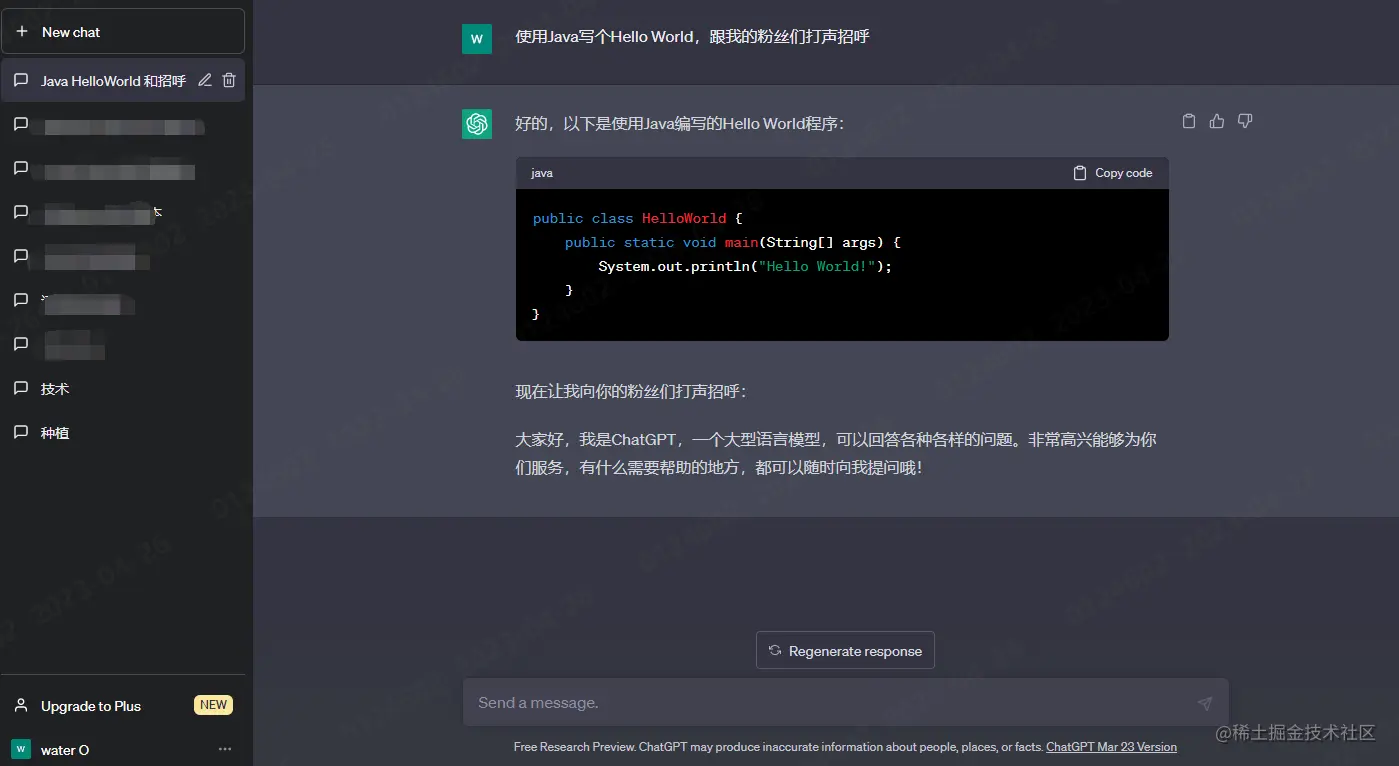
Task: Start a New chat
Action: pos(123,31)
